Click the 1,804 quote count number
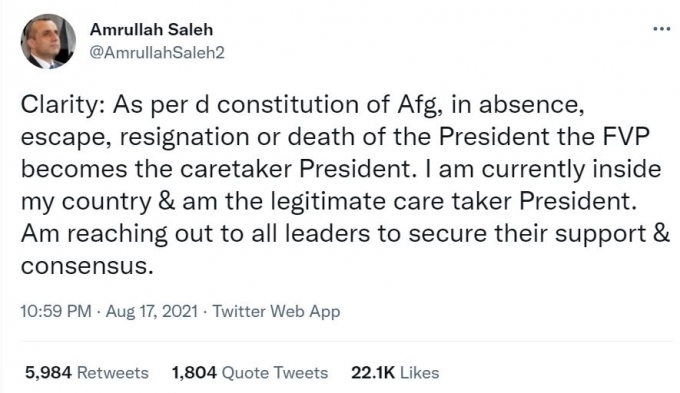Screen dimensions: 680x393 (194, 373)
